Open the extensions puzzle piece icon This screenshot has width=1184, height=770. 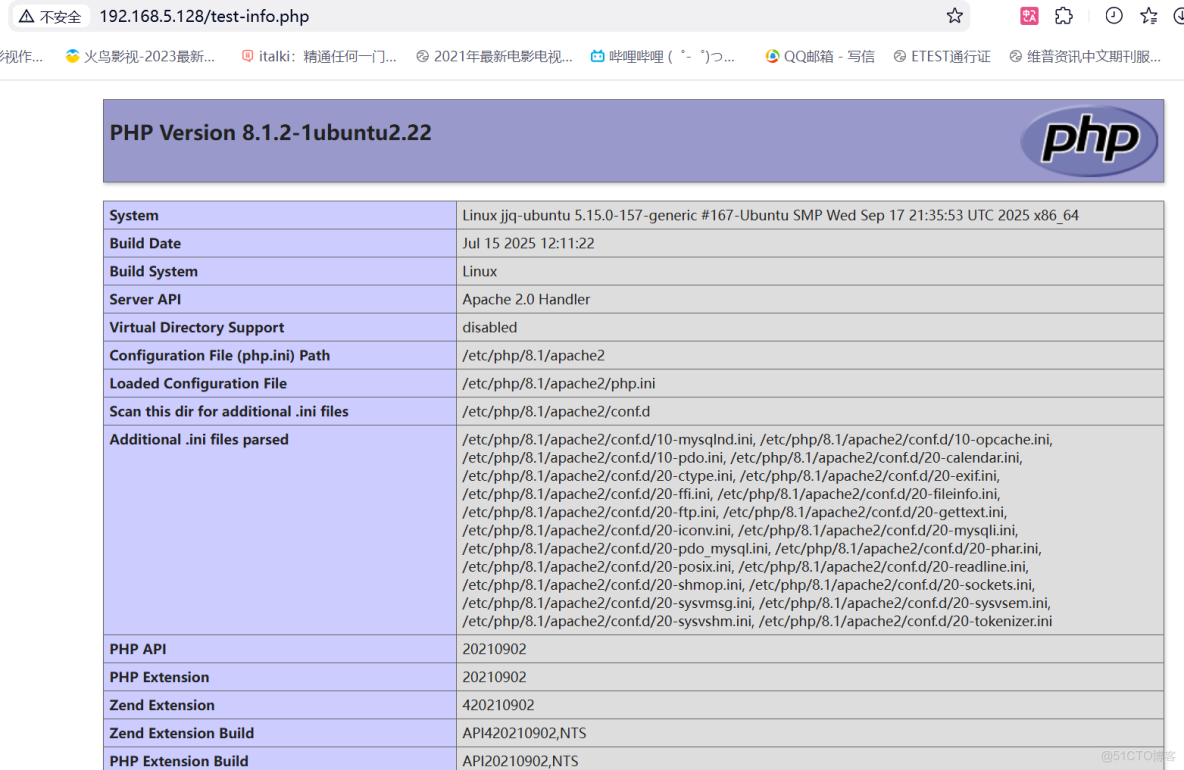click(1063, 16)
